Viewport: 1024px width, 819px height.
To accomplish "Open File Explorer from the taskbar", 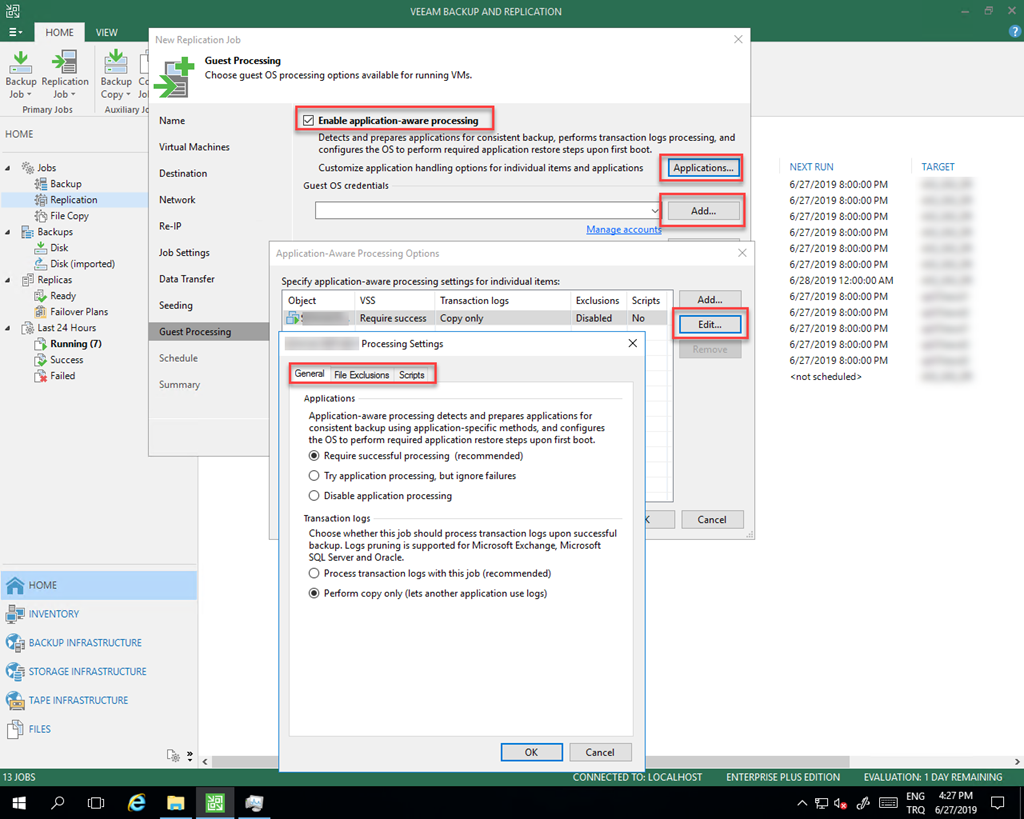I will click(x=176, y=803).
